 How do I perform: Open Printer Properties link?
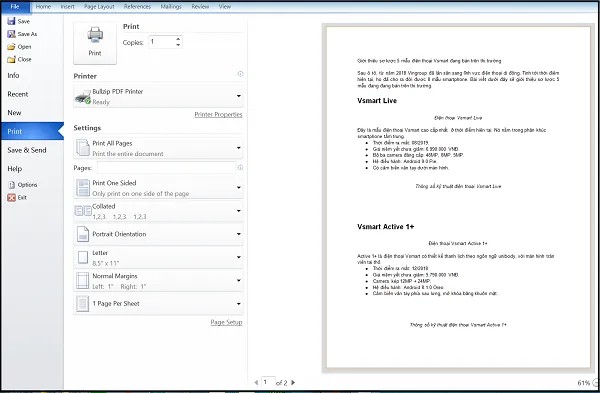click(218, 114)
